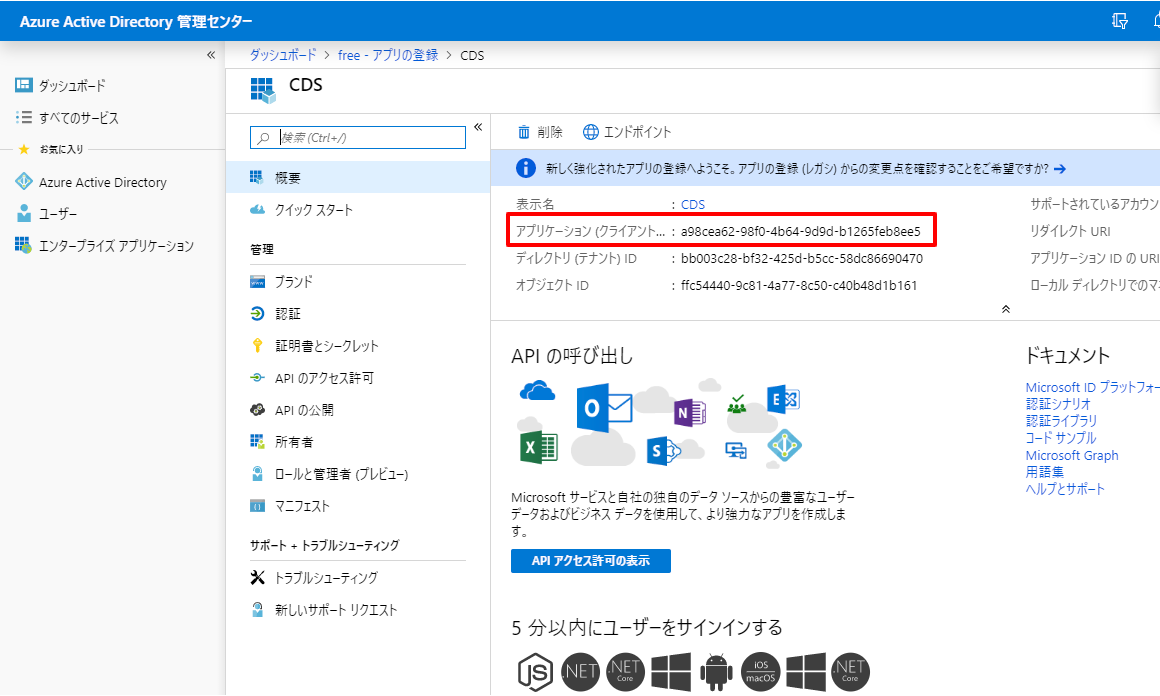
Task: Click the first .NET platform icon
Action: tap(580, 672)
